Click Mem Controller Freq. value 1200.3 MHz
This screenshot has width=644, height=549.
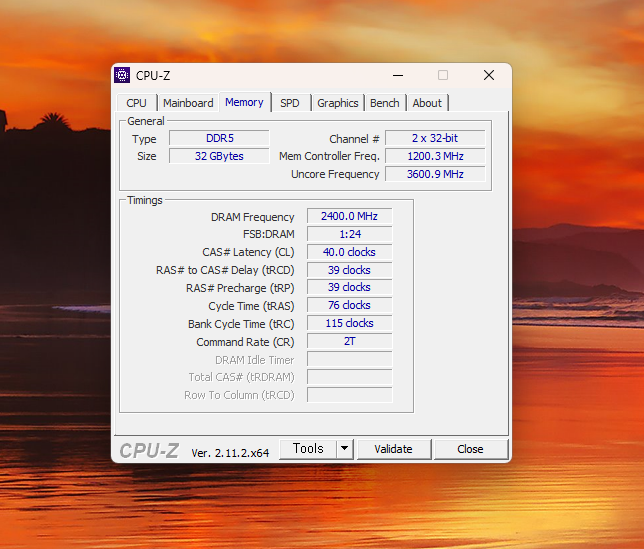[x=435, y=156]
